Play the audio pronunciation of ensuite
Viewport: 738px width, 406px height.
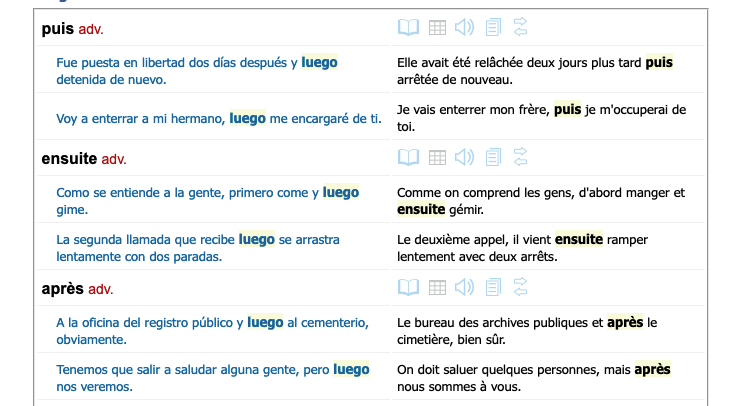click(464, 157)
